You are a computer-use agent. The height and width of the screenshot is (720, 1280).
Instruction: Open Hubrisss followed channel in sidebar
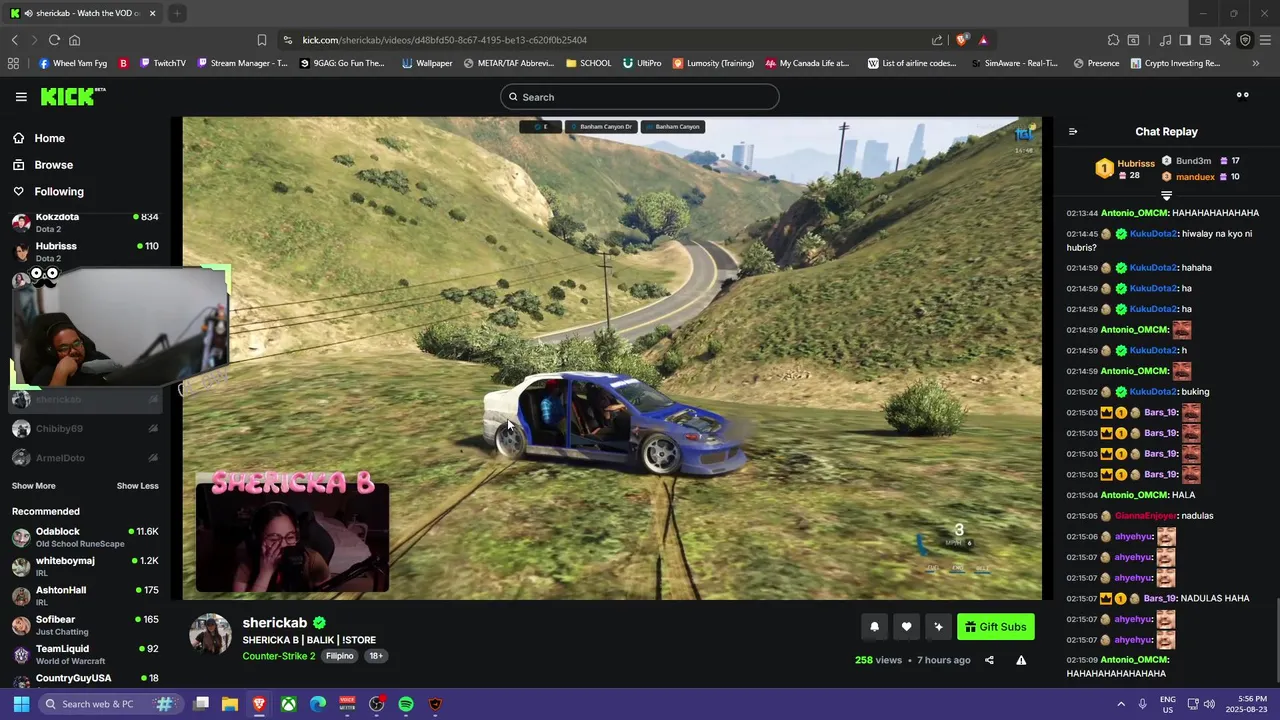(86, 251)
